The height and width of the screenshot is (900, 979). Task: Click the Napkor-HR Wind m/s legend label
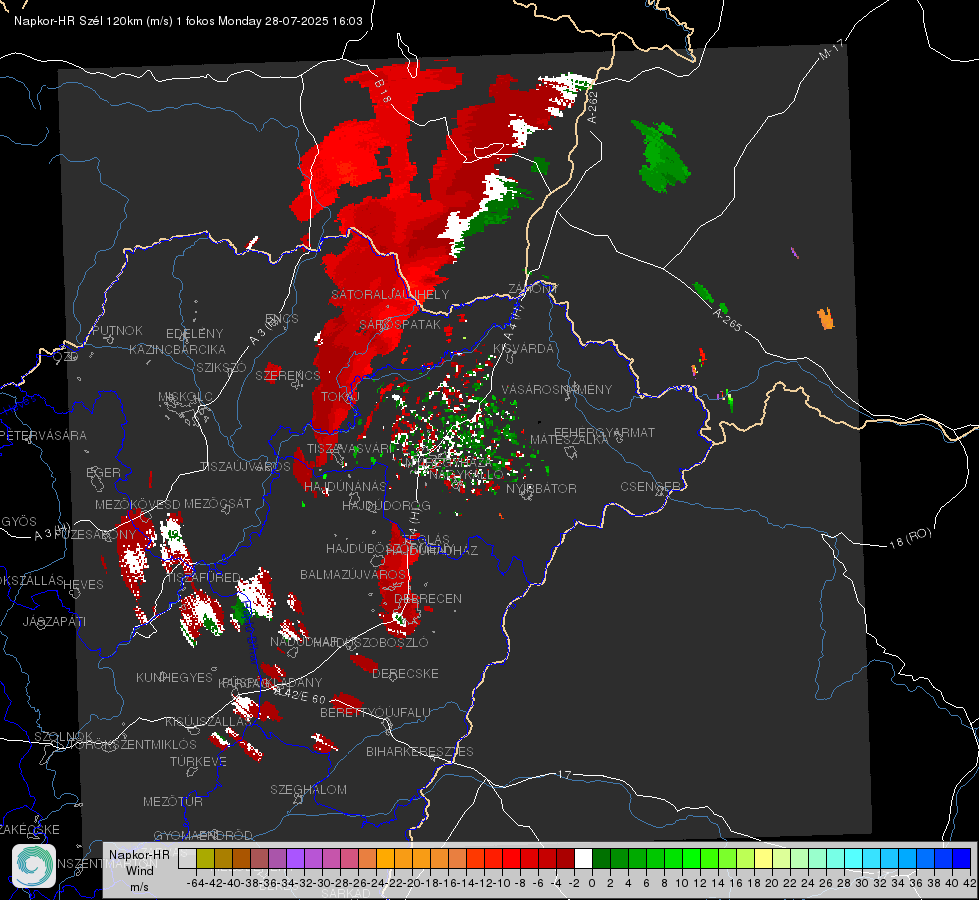(x=139, y=870)
